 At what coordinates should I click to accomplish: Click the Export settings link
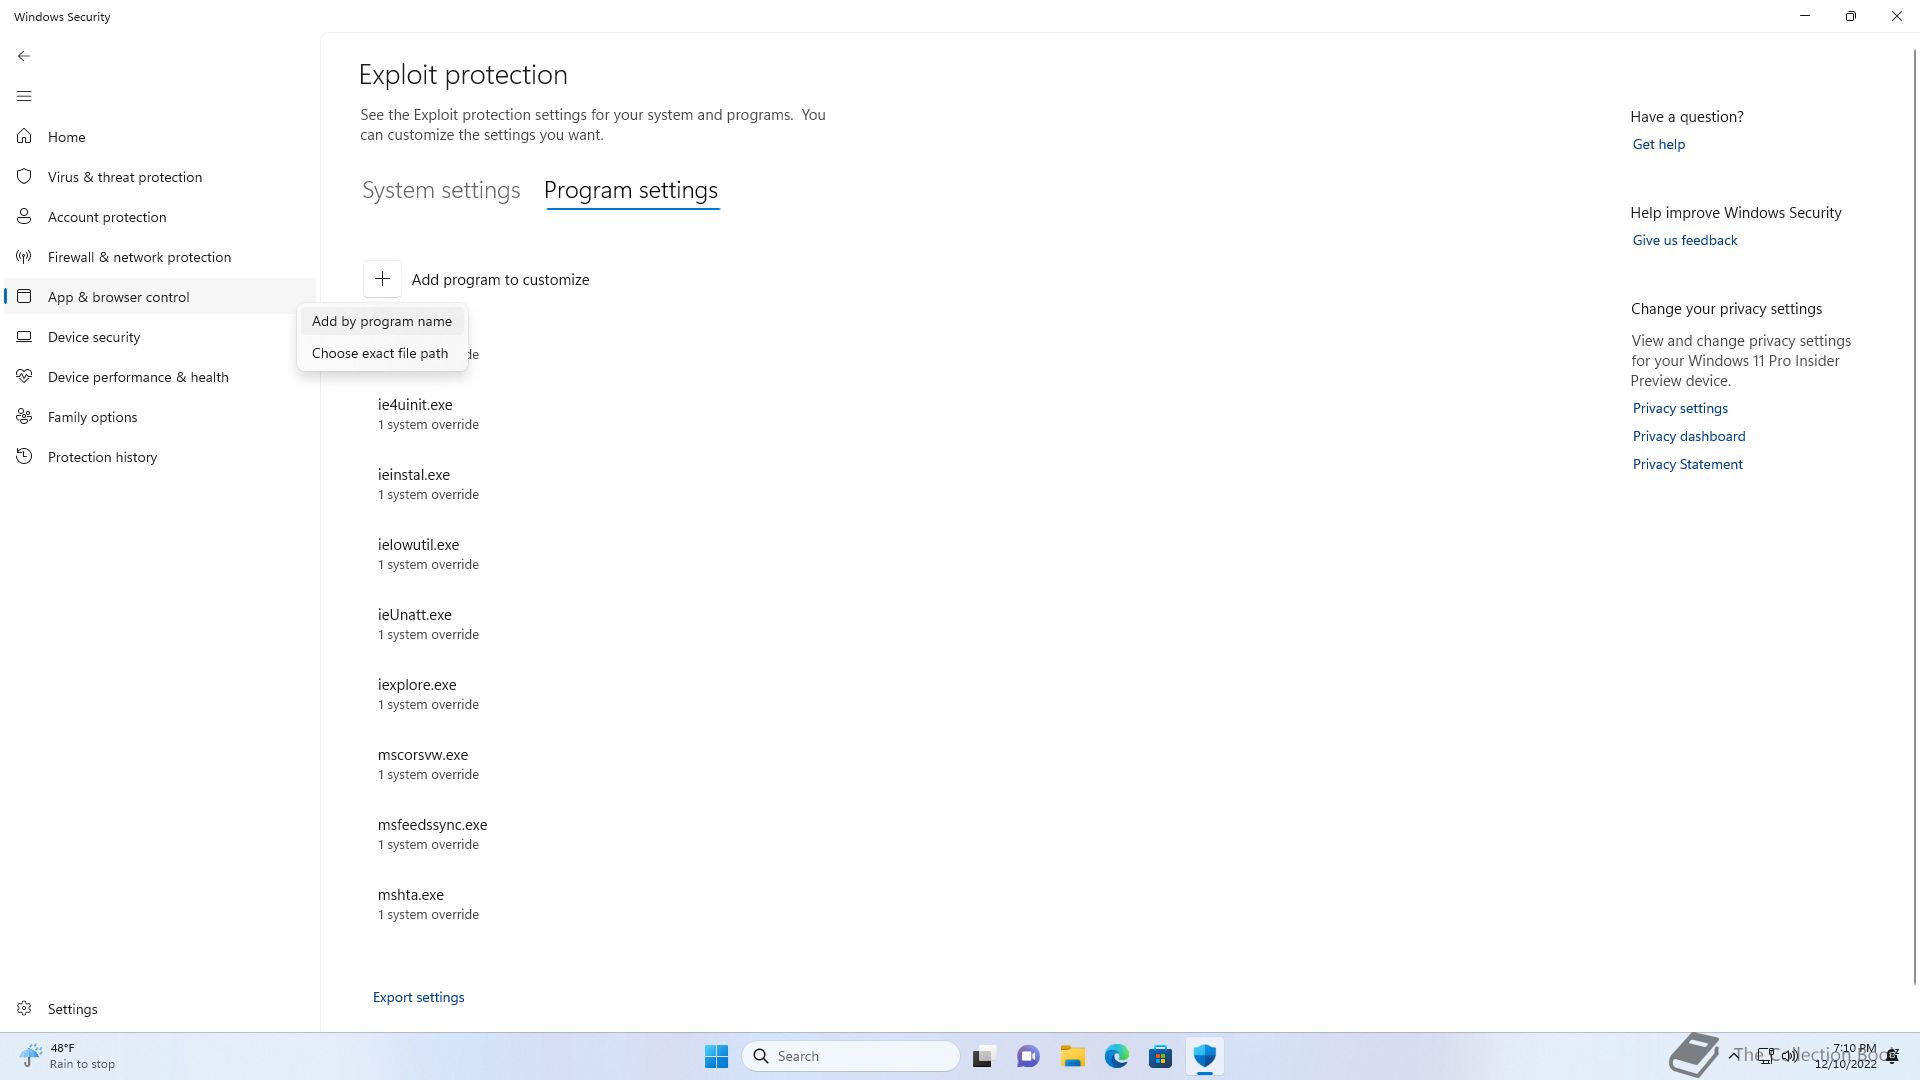pos(418,997)
